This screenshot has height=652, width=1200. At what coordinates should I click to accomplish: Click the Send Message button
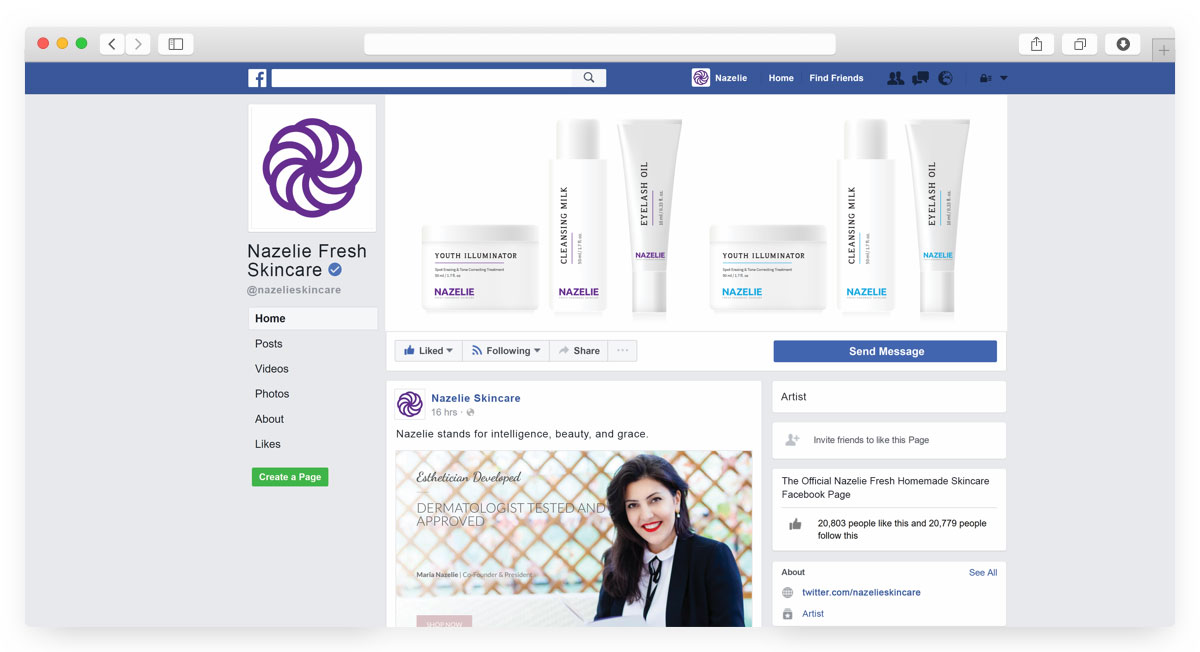click(x=885, y=351)
